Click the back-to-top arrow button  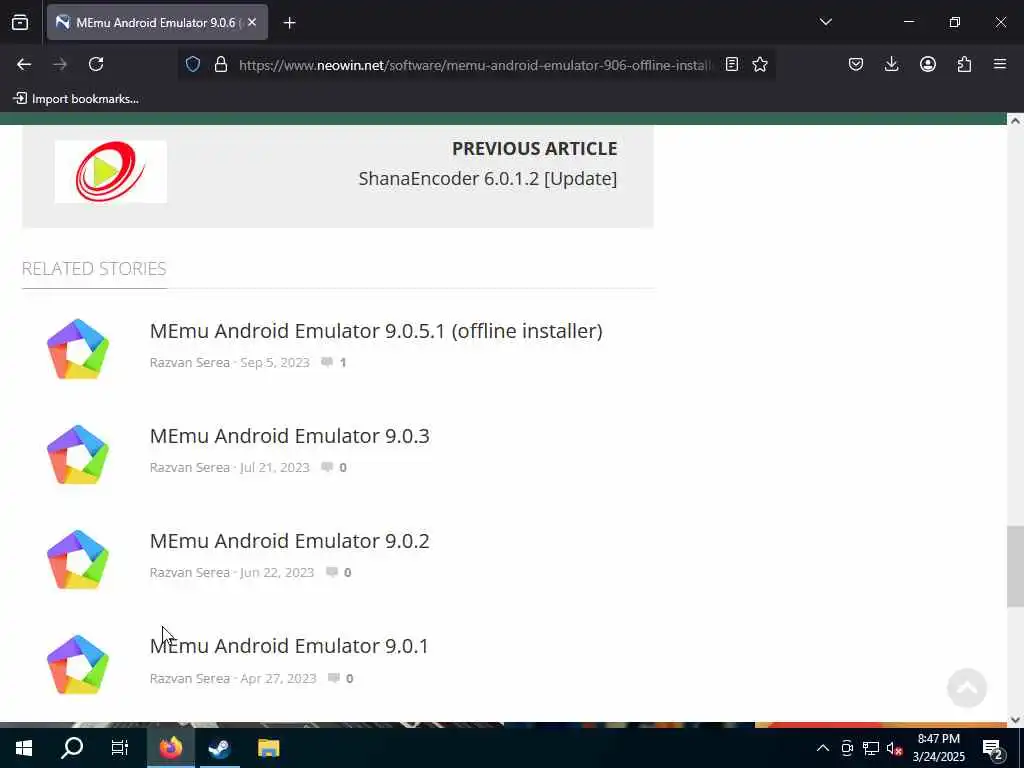967,687
